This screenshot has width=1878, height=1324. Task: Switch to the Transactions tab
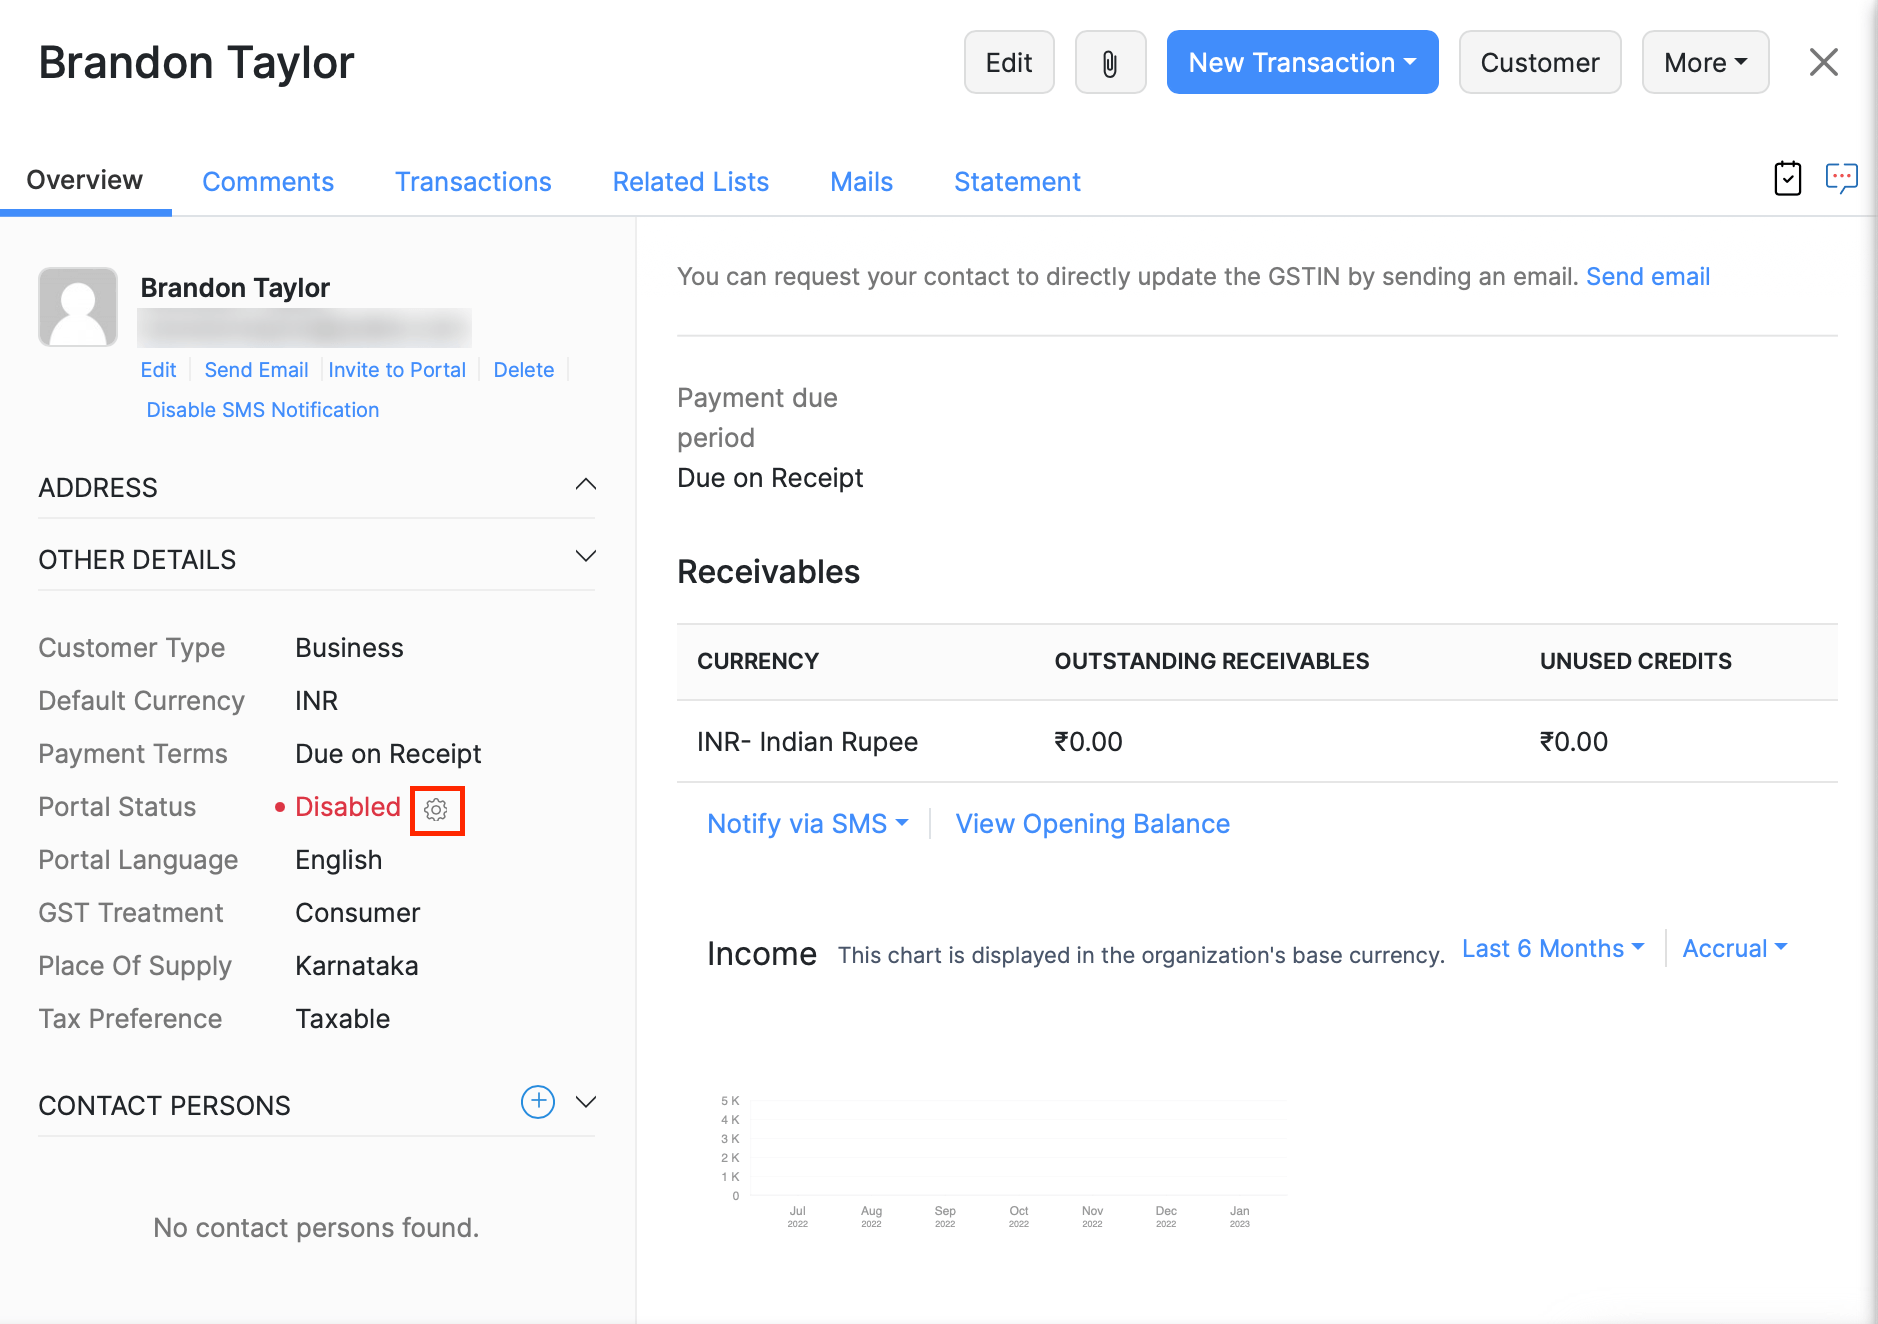point(473,182)
